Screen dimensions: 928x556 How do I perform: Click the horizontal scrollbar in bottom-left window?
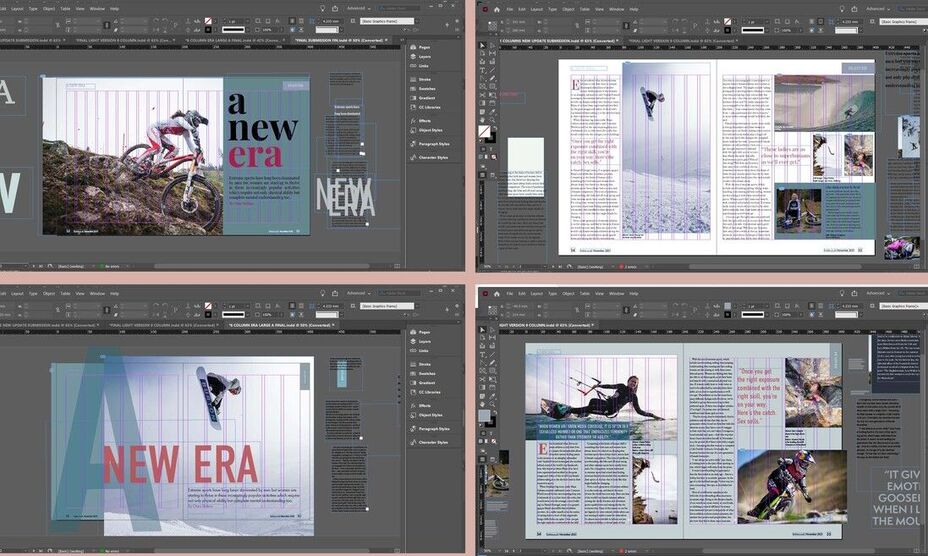coord(262,551)
